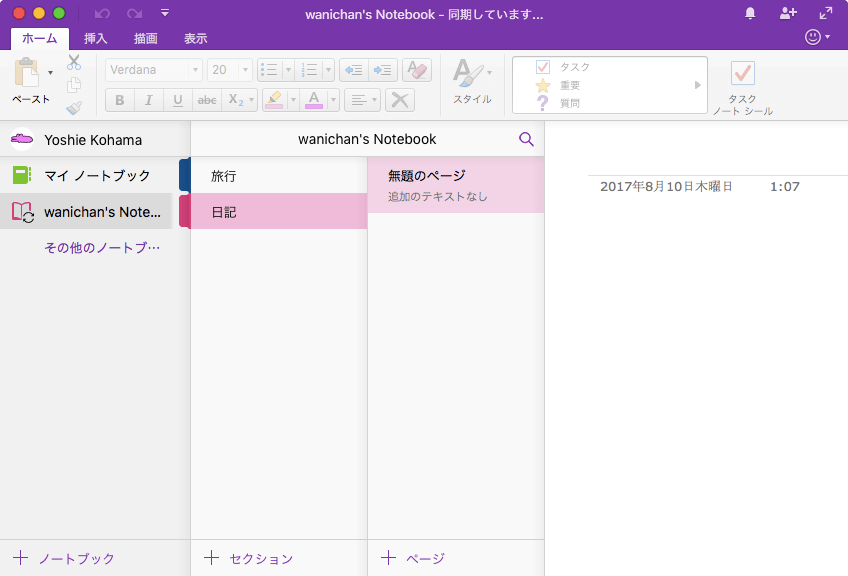Open the smiley feedback menu
The image size is (848, 576).
point(817,37)
